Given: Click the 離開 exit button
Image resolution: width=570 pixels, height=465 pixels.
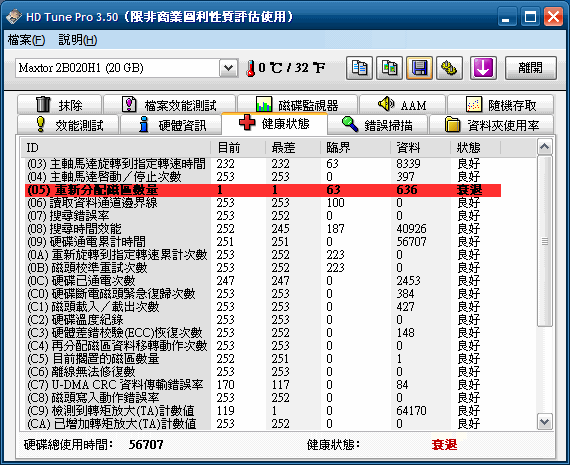Looking at the screenshot, I should tap(531, 68).
